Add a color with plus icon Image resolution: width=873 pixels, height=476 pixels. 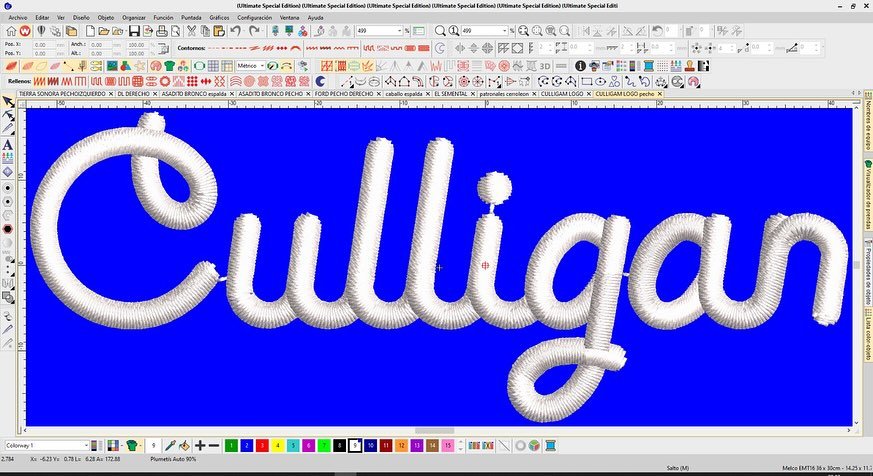tap(200, 445)
